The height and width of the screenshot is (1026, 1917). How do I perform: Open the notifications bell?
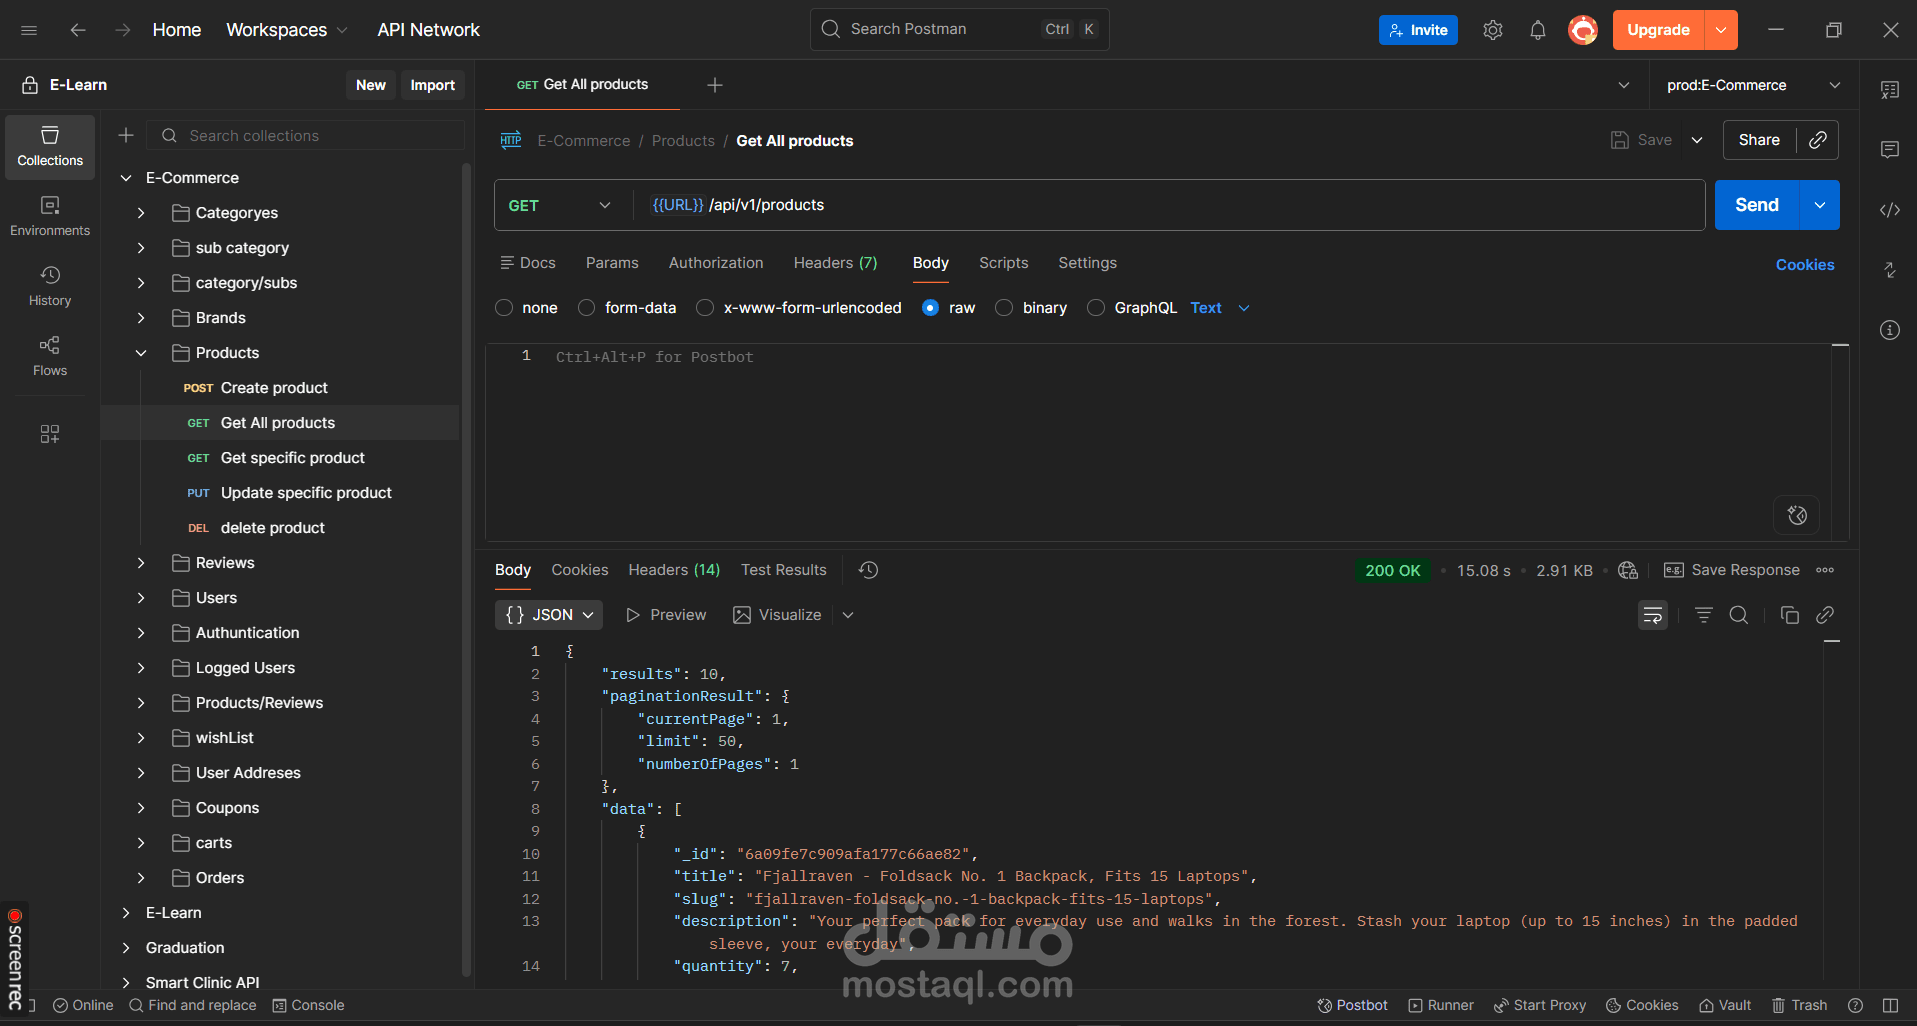[1538, 30]
